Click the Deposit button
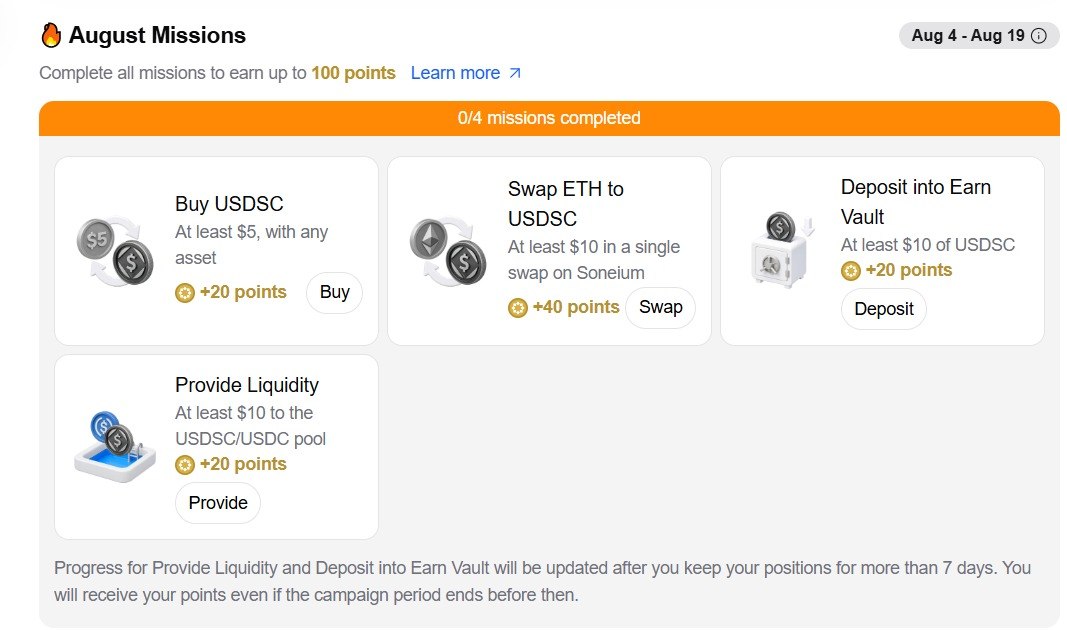Screen dimensions: 1067x630 [884, 309]
